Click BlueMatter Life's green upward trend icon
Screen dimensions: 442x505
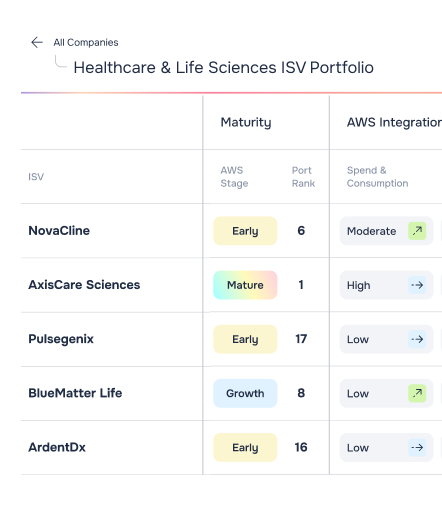coord(417,393)
